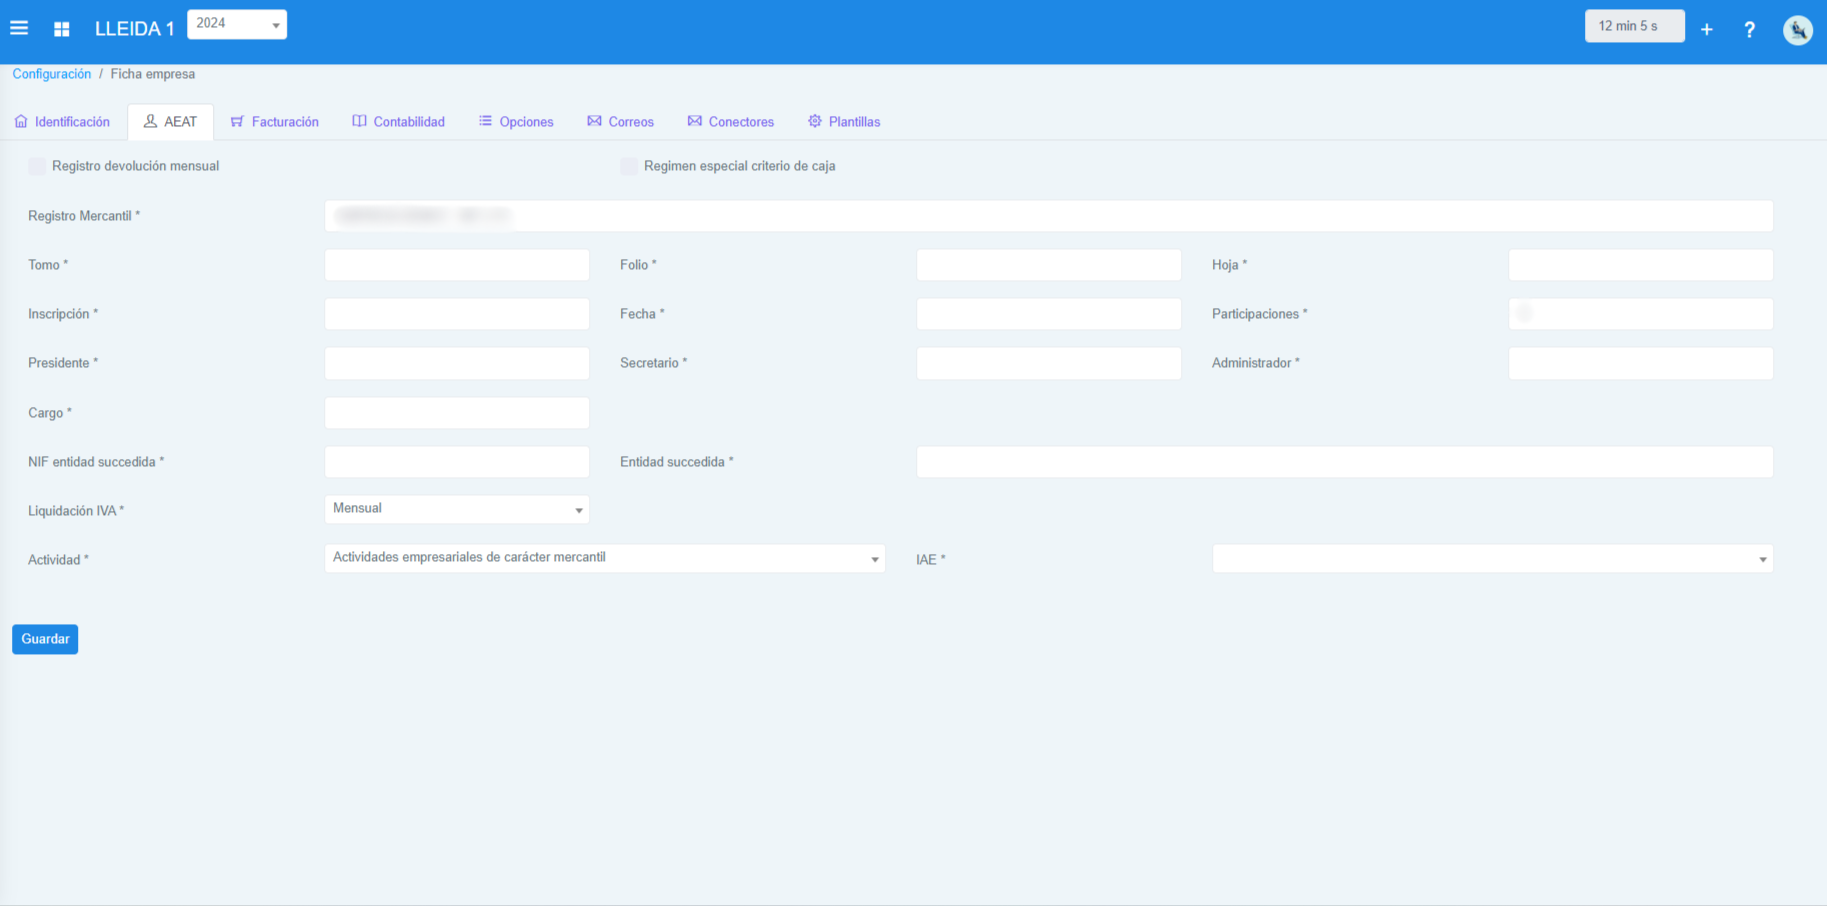This screenshot has width=1827, height=906.
Task: Open the Liquidación IVA dropdown
Action: pos(457,509)
